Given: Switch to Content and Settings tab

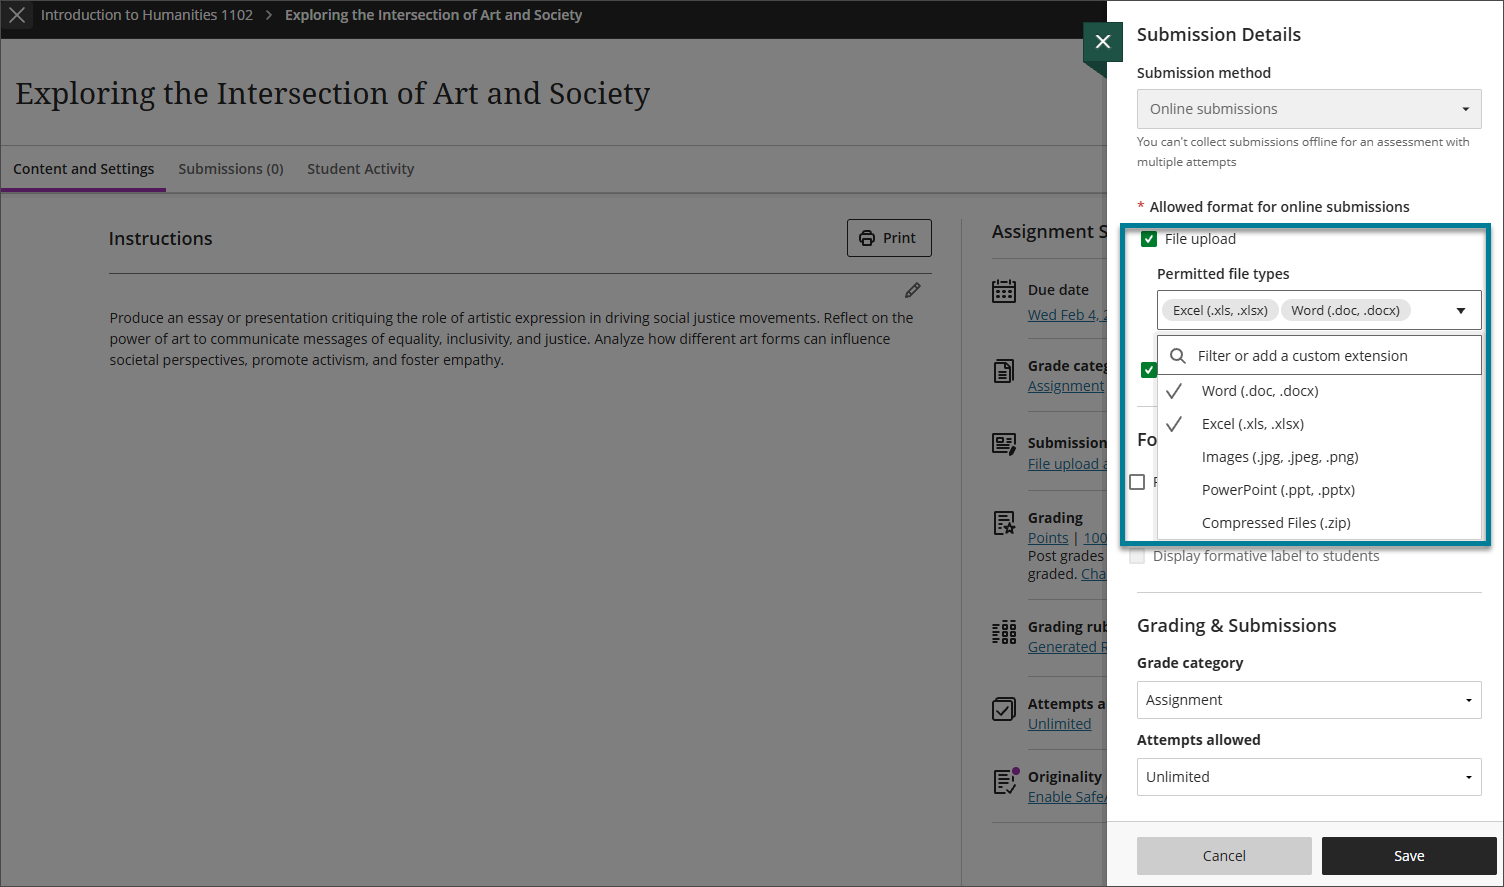Looking at the screenshot, I should point(84,169).
